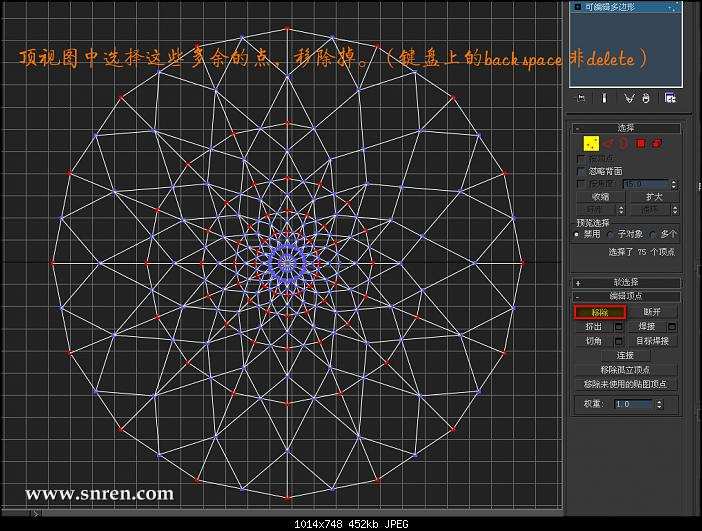Click the Pin Stack icon
The image size is (702, 531).
[x=582, y=98]
